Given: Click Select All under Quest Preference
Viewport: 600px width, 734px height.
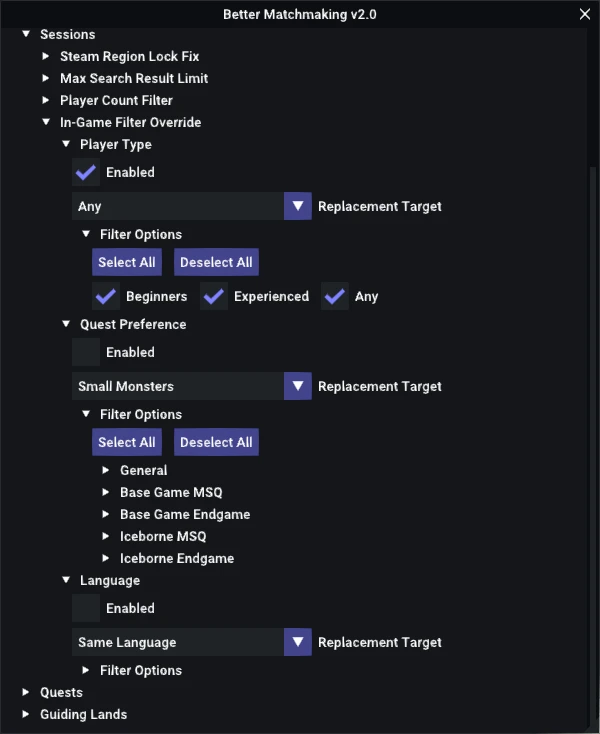Looking at the screenshot, I should pyautogui.click(x=127, y=442).
